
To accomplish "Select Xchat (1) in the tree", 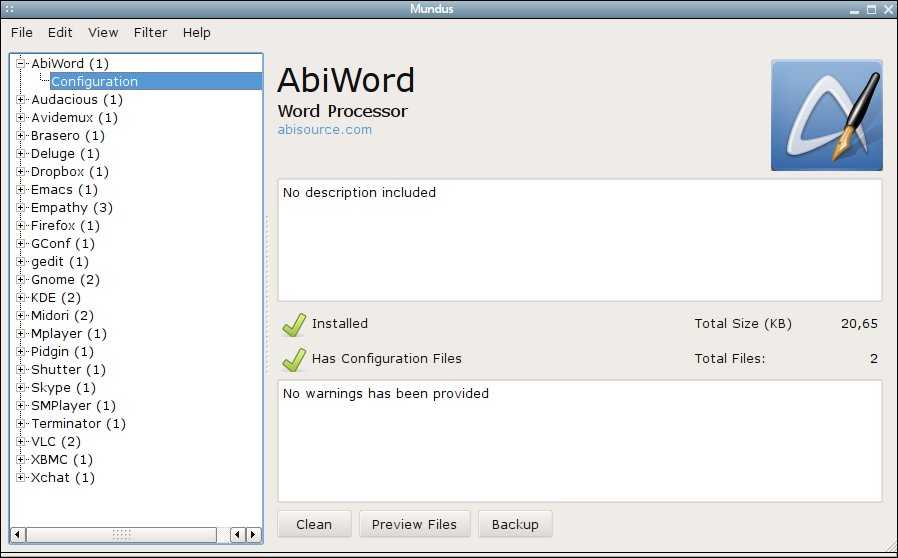I will click(62, 478).
